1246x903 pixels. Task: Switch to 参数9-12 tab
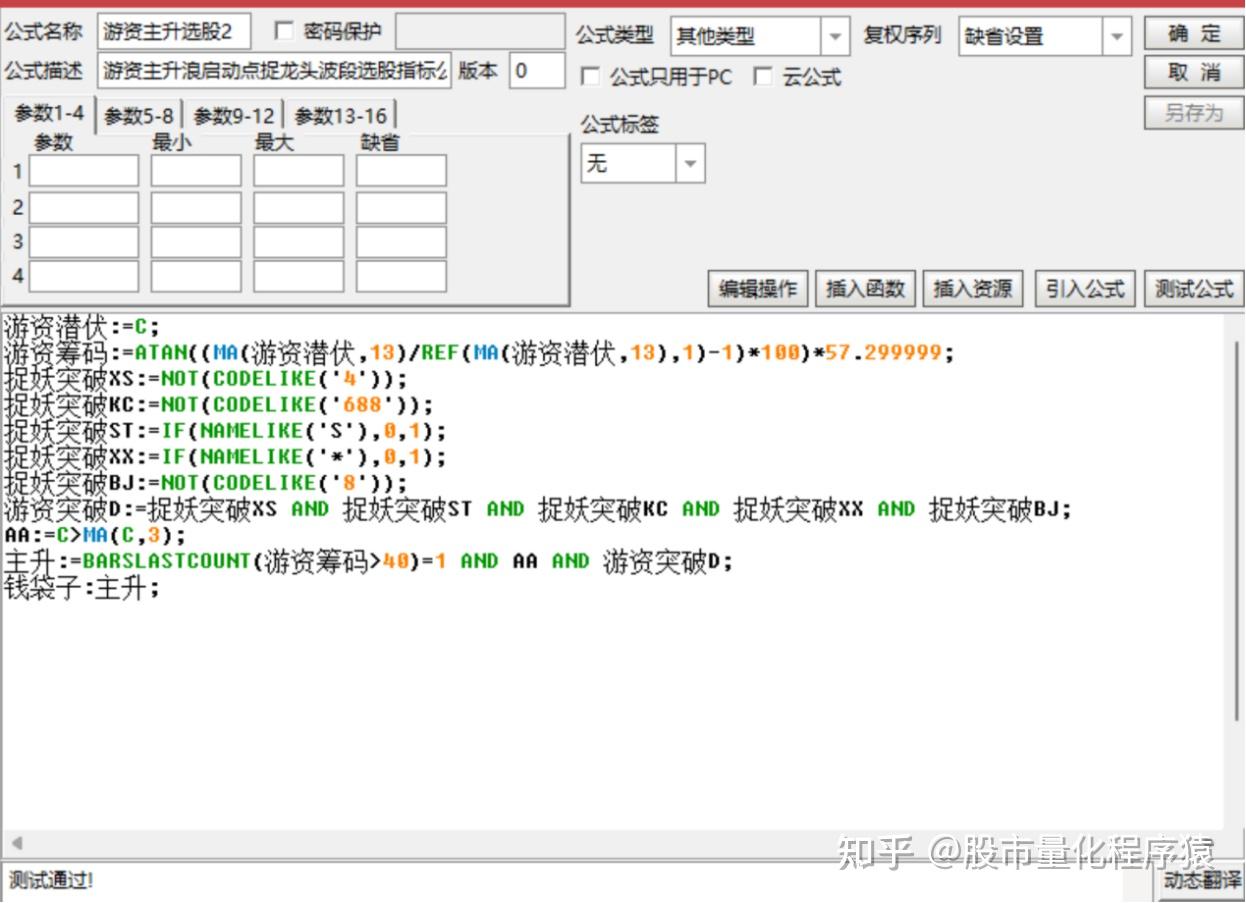click(234, 116)
